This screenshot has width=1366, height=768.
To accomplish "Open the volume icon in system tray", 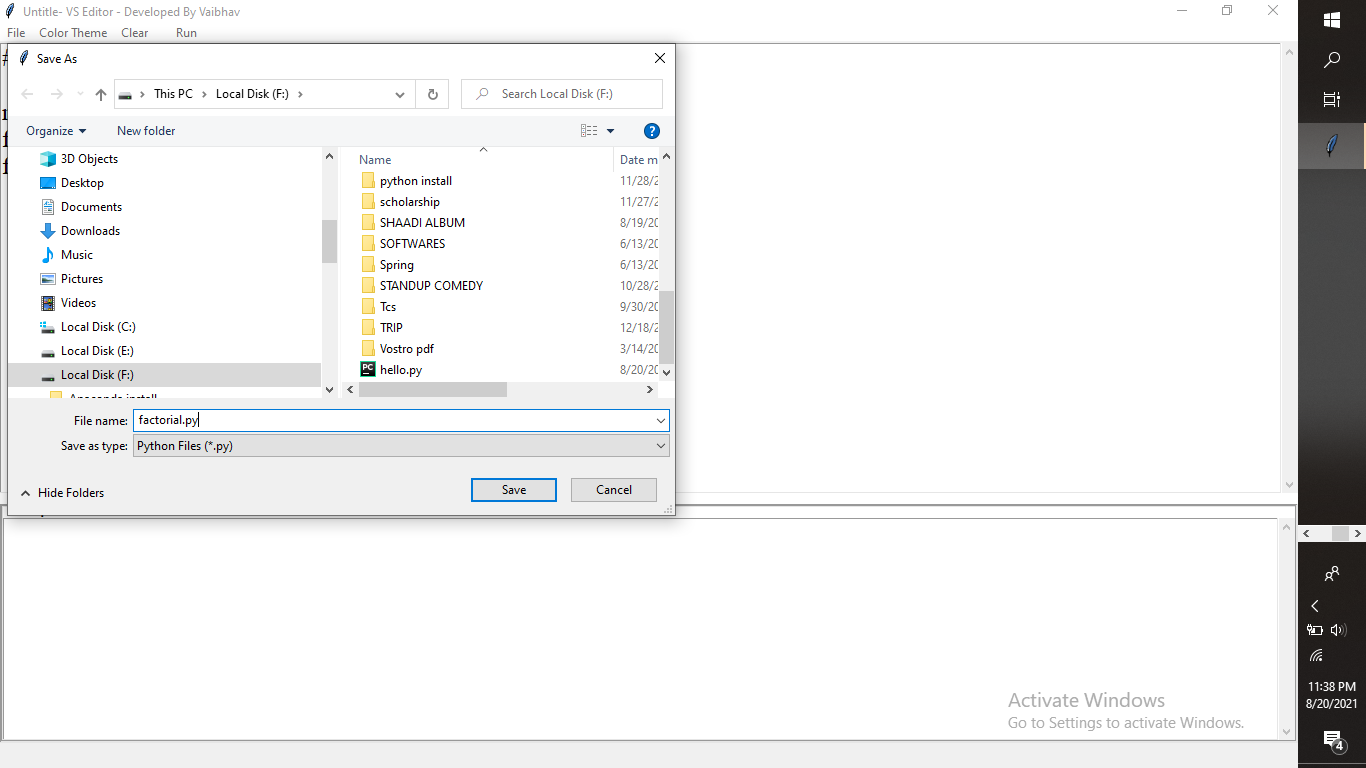I will (x=1339, y=630).
